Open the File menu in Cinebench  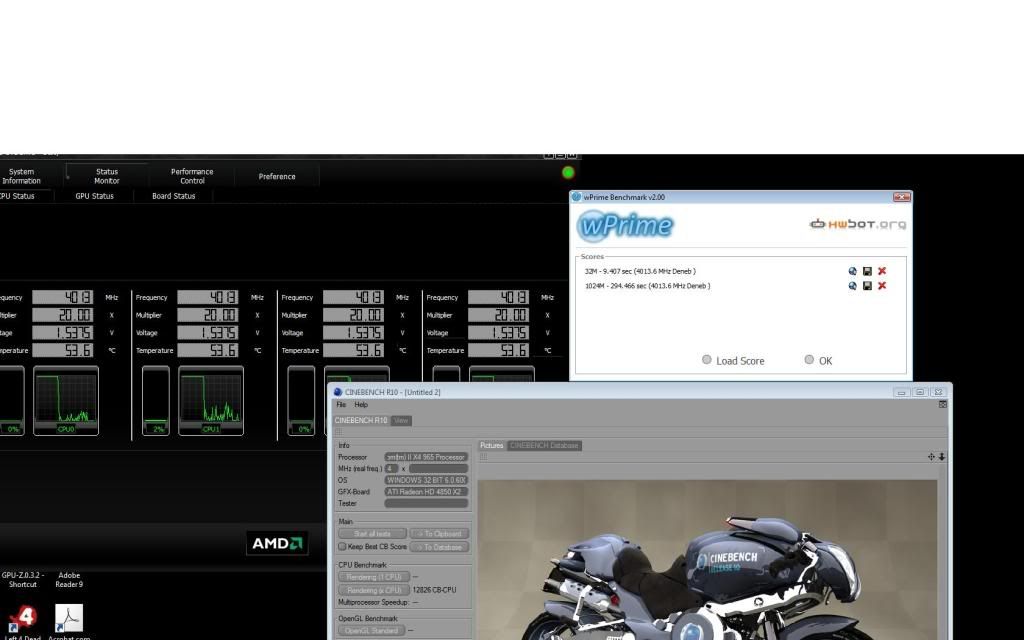click(341, 405)
